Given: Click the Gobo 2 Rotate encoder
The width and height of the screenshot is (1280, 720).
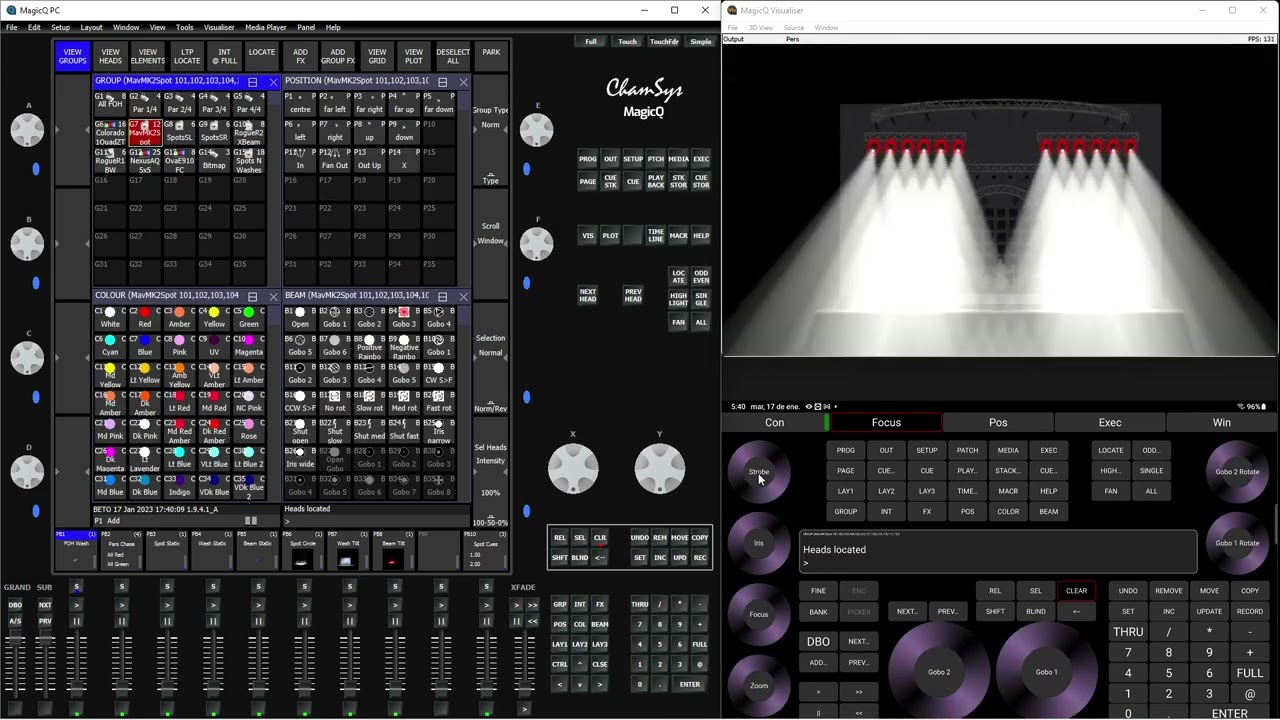Looking at the screenshot, I should (x=1237, y=472).
